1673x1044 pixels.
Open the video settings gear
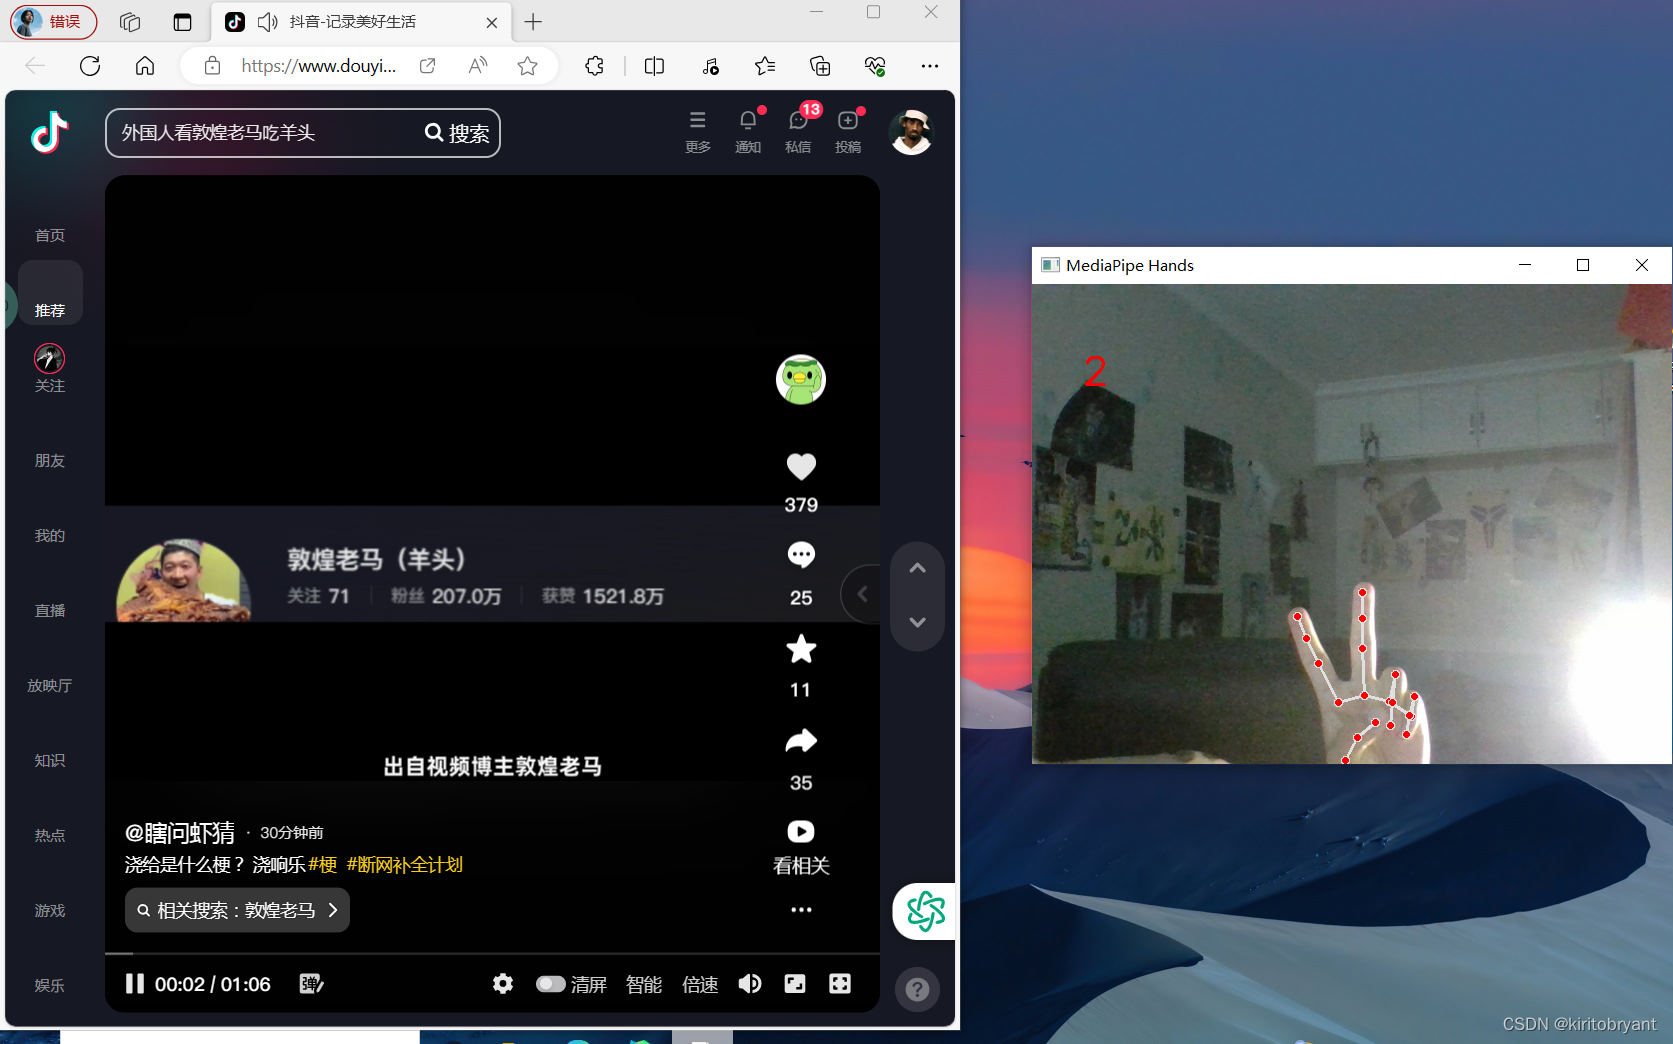point(503,984)
